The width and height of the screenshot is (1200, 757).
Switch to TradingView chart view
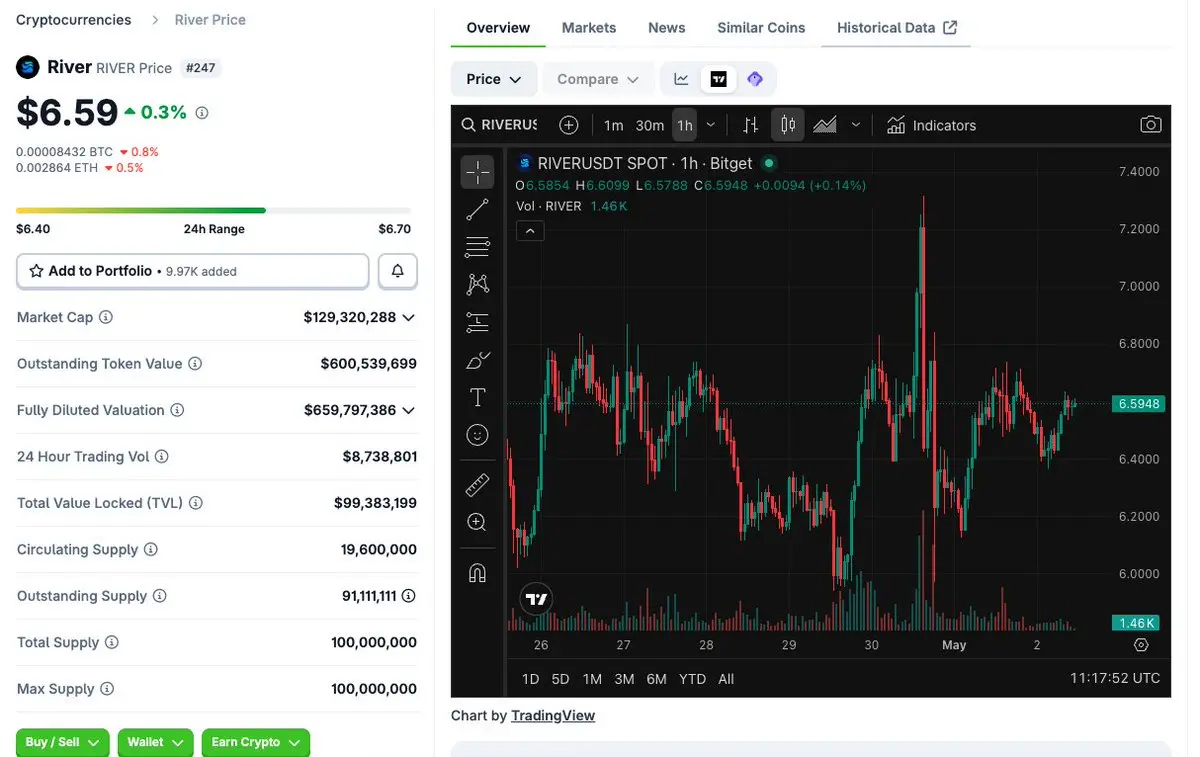click(x=718, y=79)
